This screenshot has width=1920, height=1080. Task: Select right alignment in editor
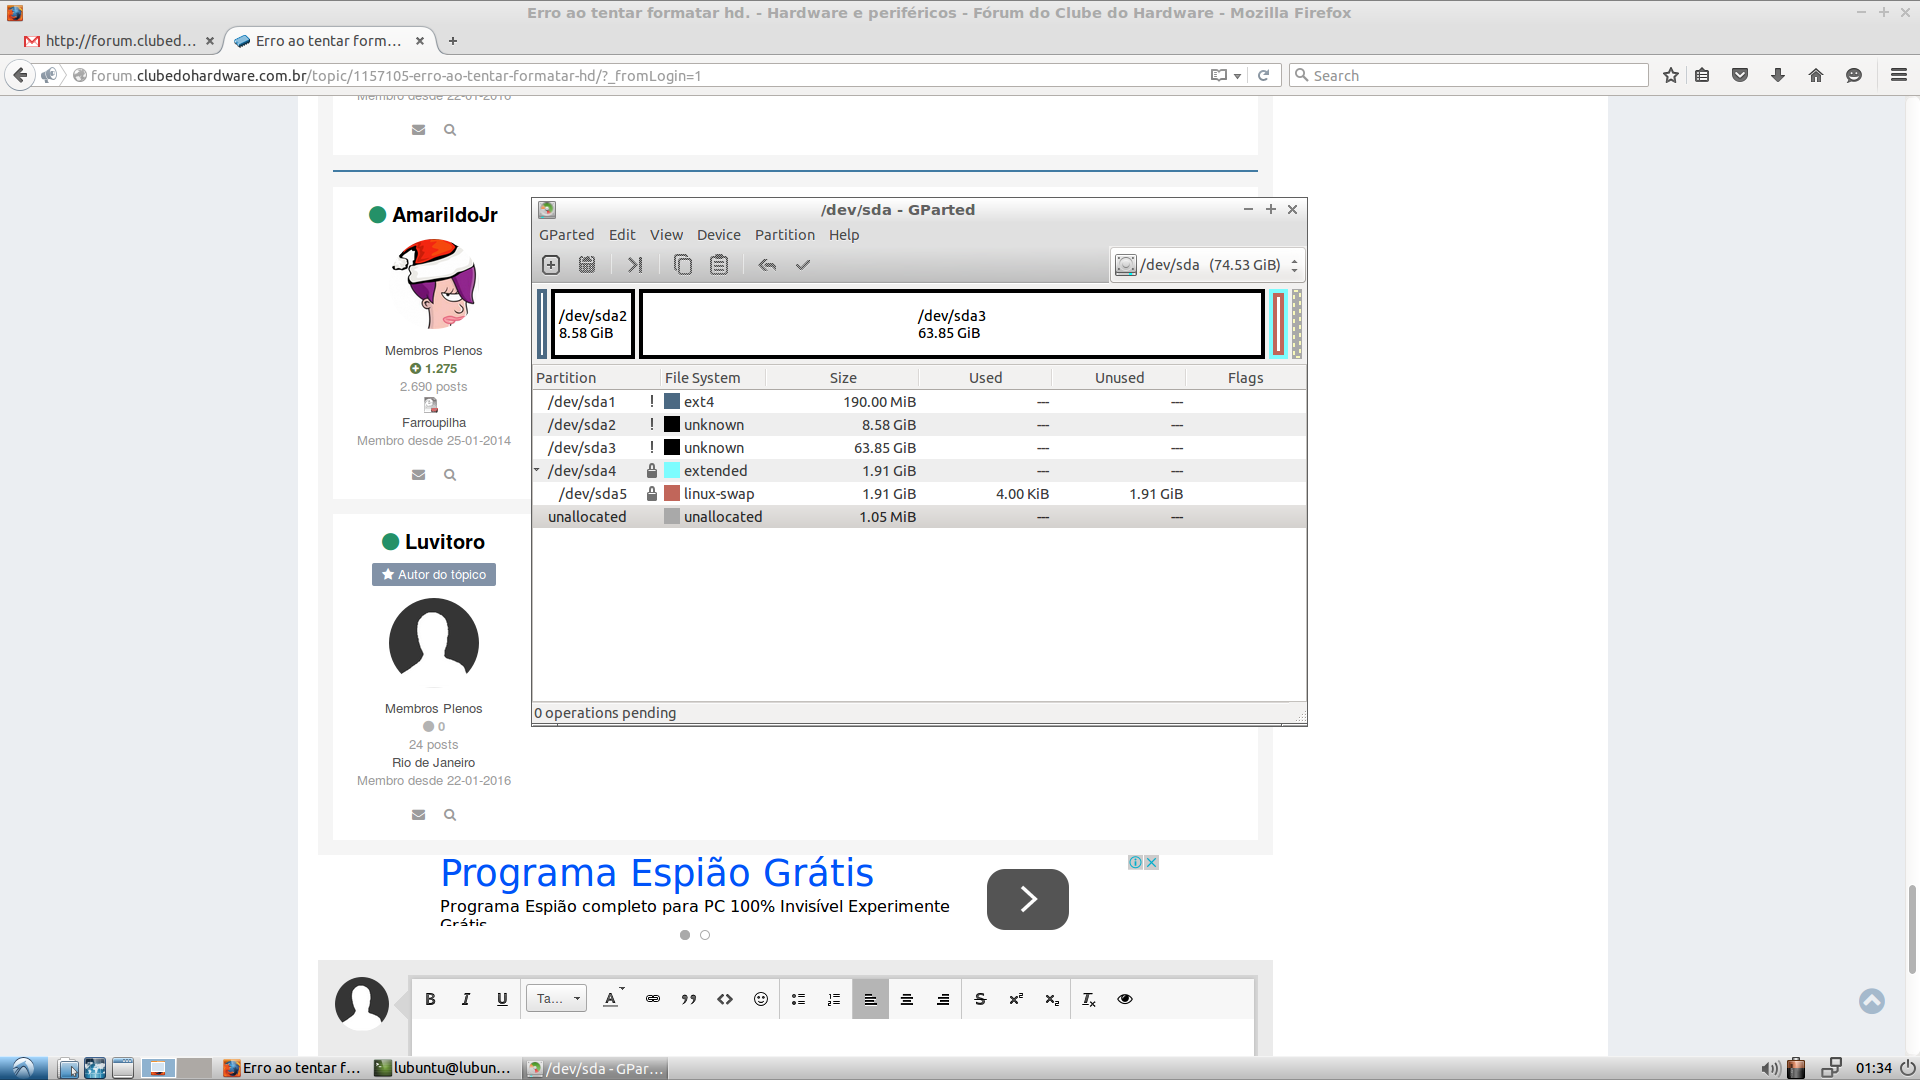(943, 999)
